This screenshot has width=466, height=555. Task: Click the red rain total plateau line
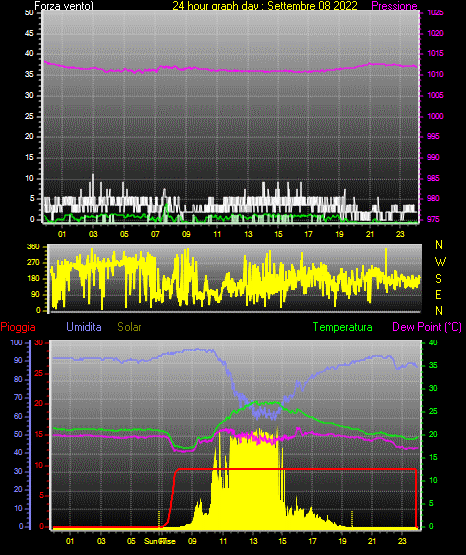297,469
